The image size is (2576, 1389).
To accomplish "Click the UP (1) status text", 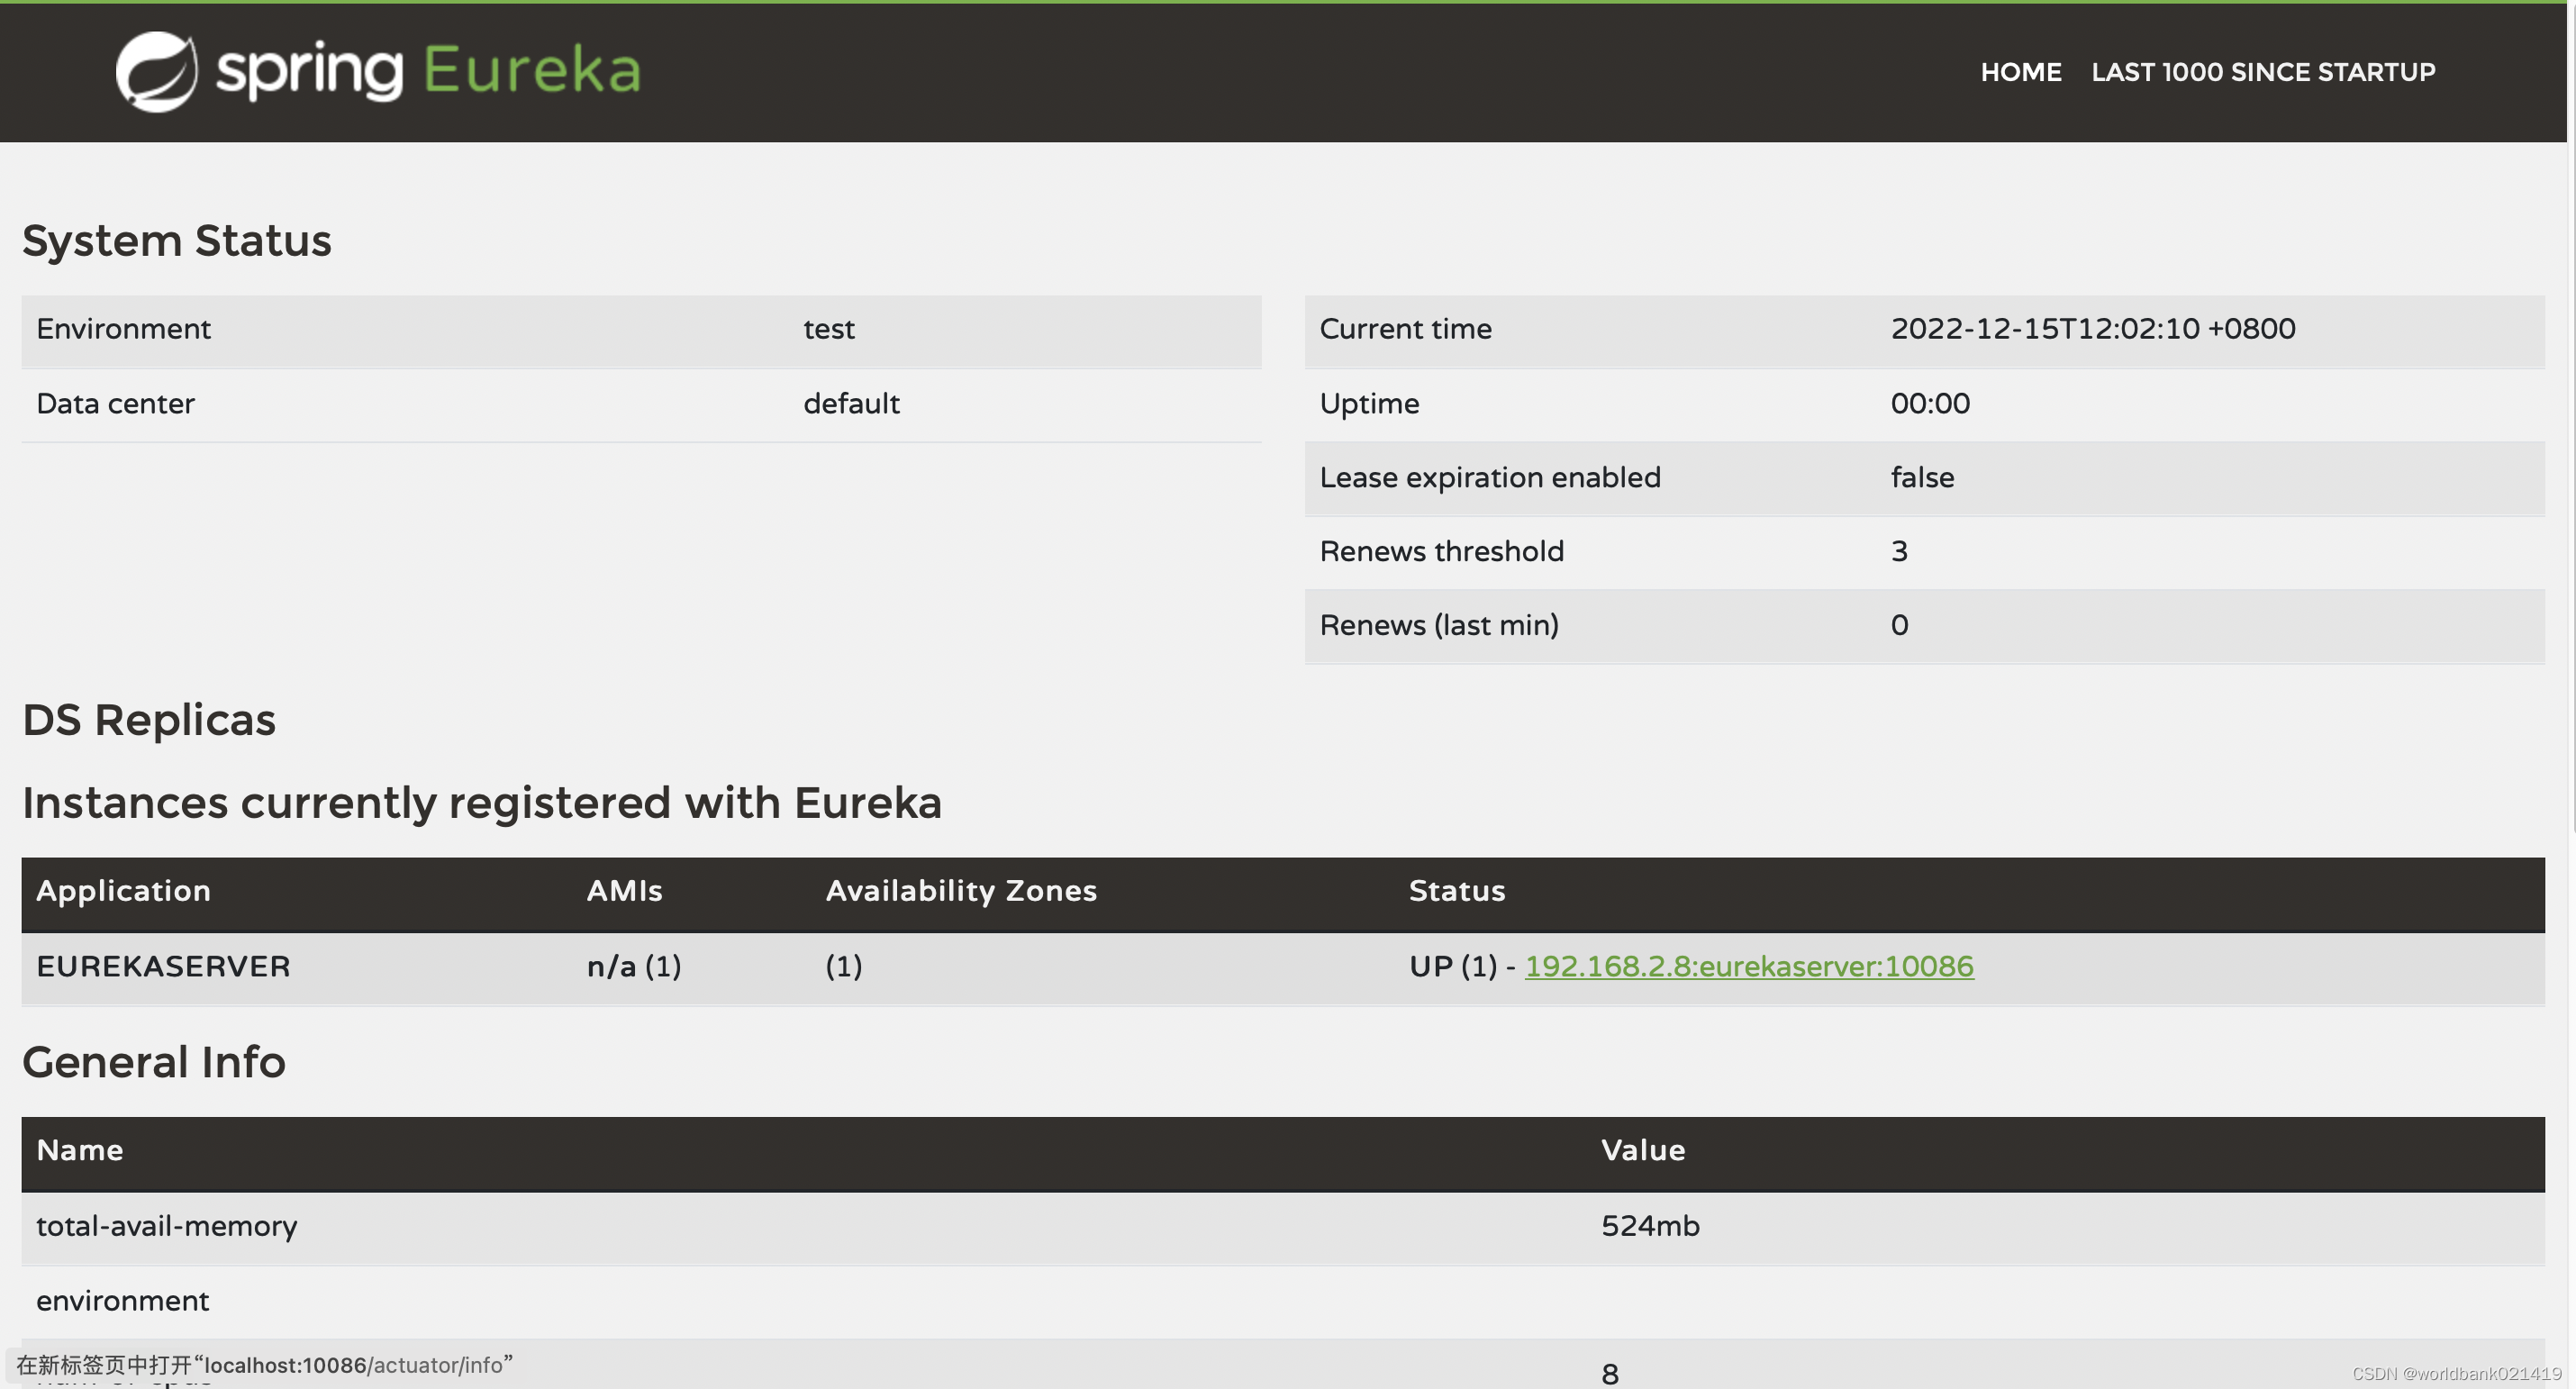I will pos(1453,967).
